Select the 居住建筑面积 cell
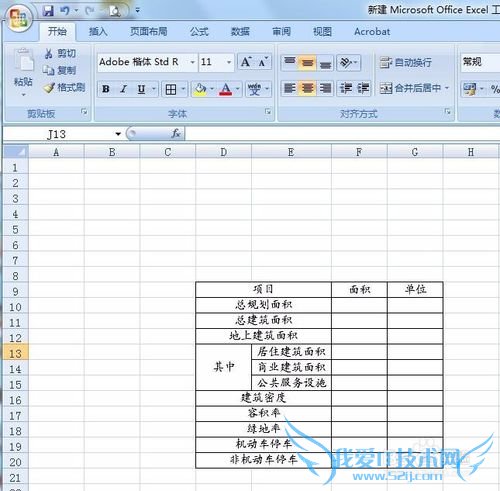 click(x=291, y=352)
